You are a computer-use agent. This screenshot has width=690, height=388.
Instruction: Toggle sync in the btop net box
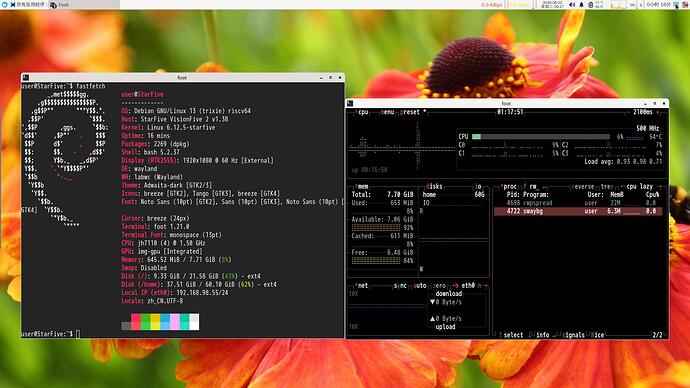point(400,286)
